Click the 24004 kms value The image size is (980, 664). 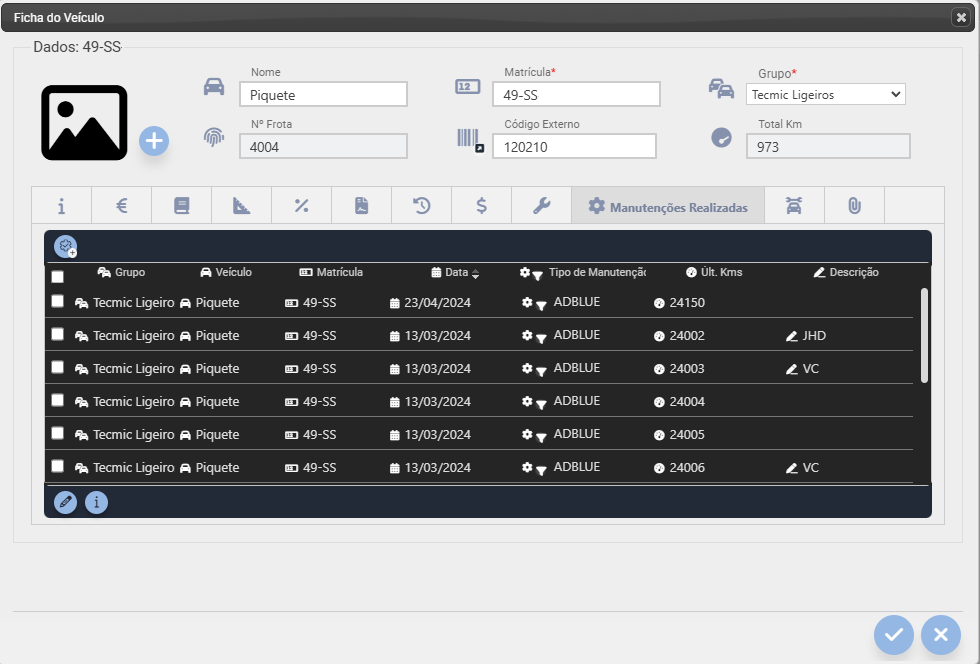coord(687,401)
